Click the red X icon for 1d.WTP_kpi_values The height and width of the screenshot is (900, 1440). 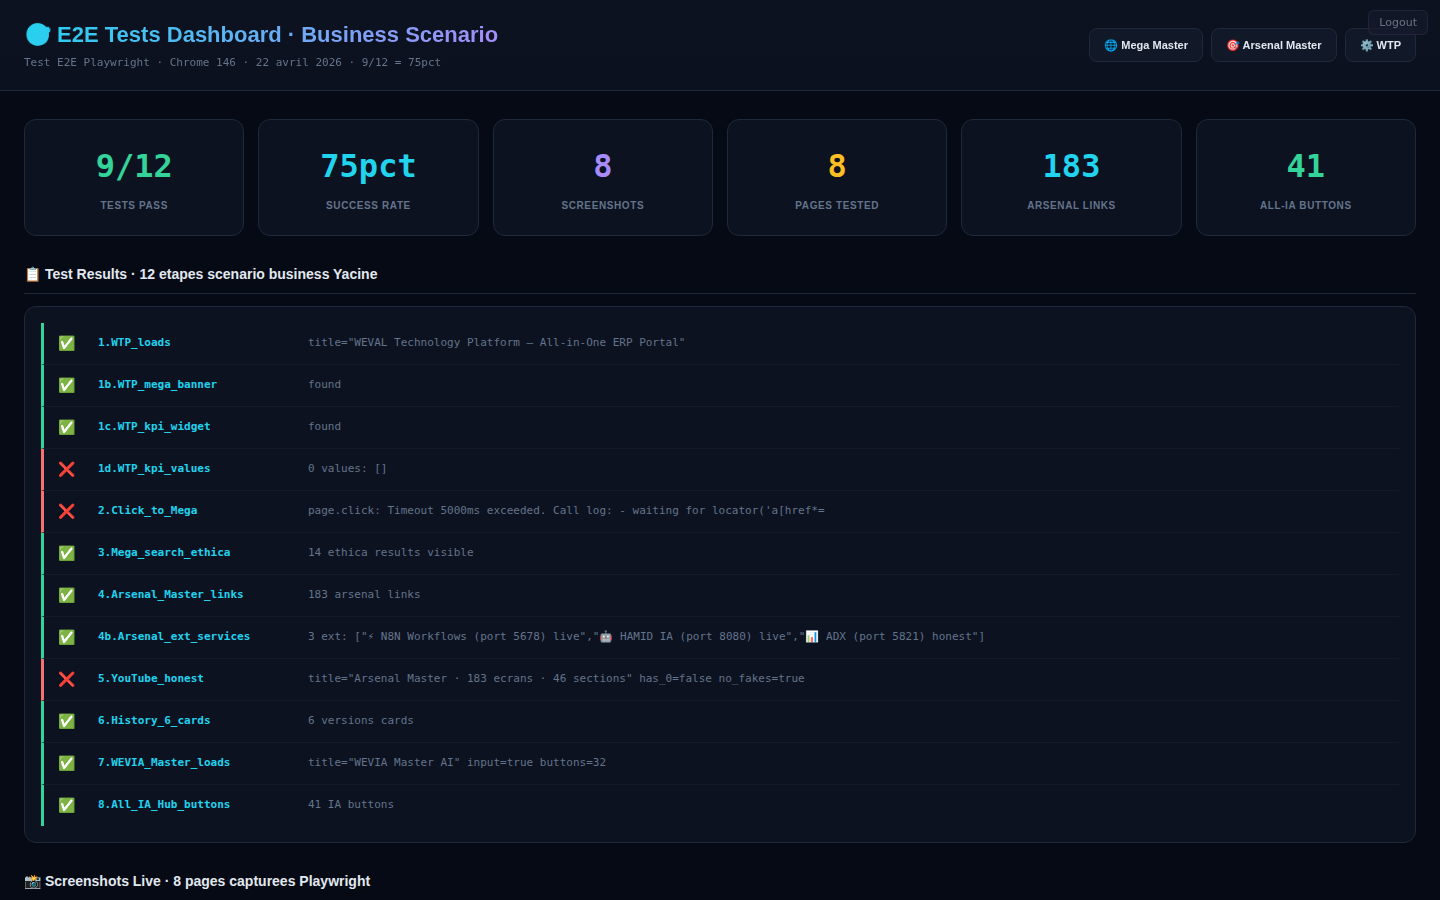tap(67, 469)
